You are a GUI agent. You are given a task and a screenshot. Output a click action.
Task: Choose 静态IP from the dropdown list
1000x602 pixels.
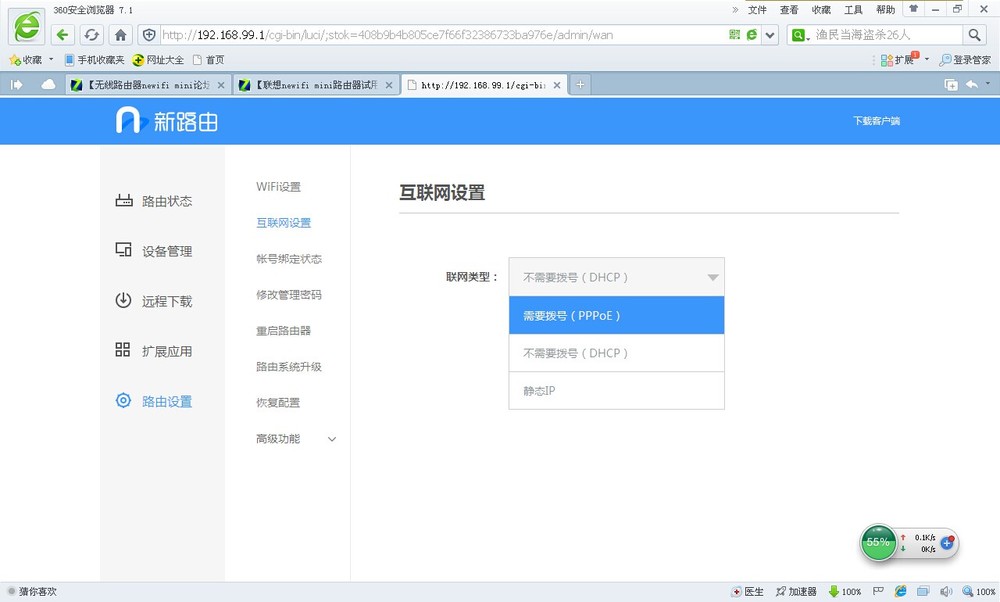[616, 391]
